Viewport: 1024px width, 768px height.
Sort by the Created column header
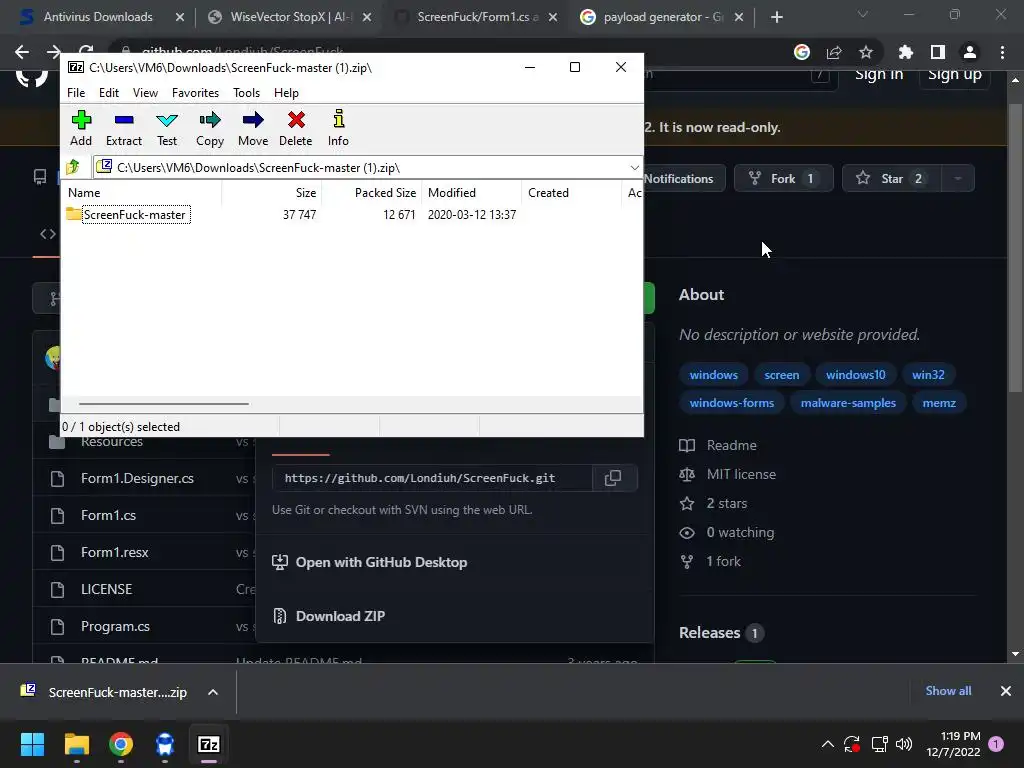[571, 193]
